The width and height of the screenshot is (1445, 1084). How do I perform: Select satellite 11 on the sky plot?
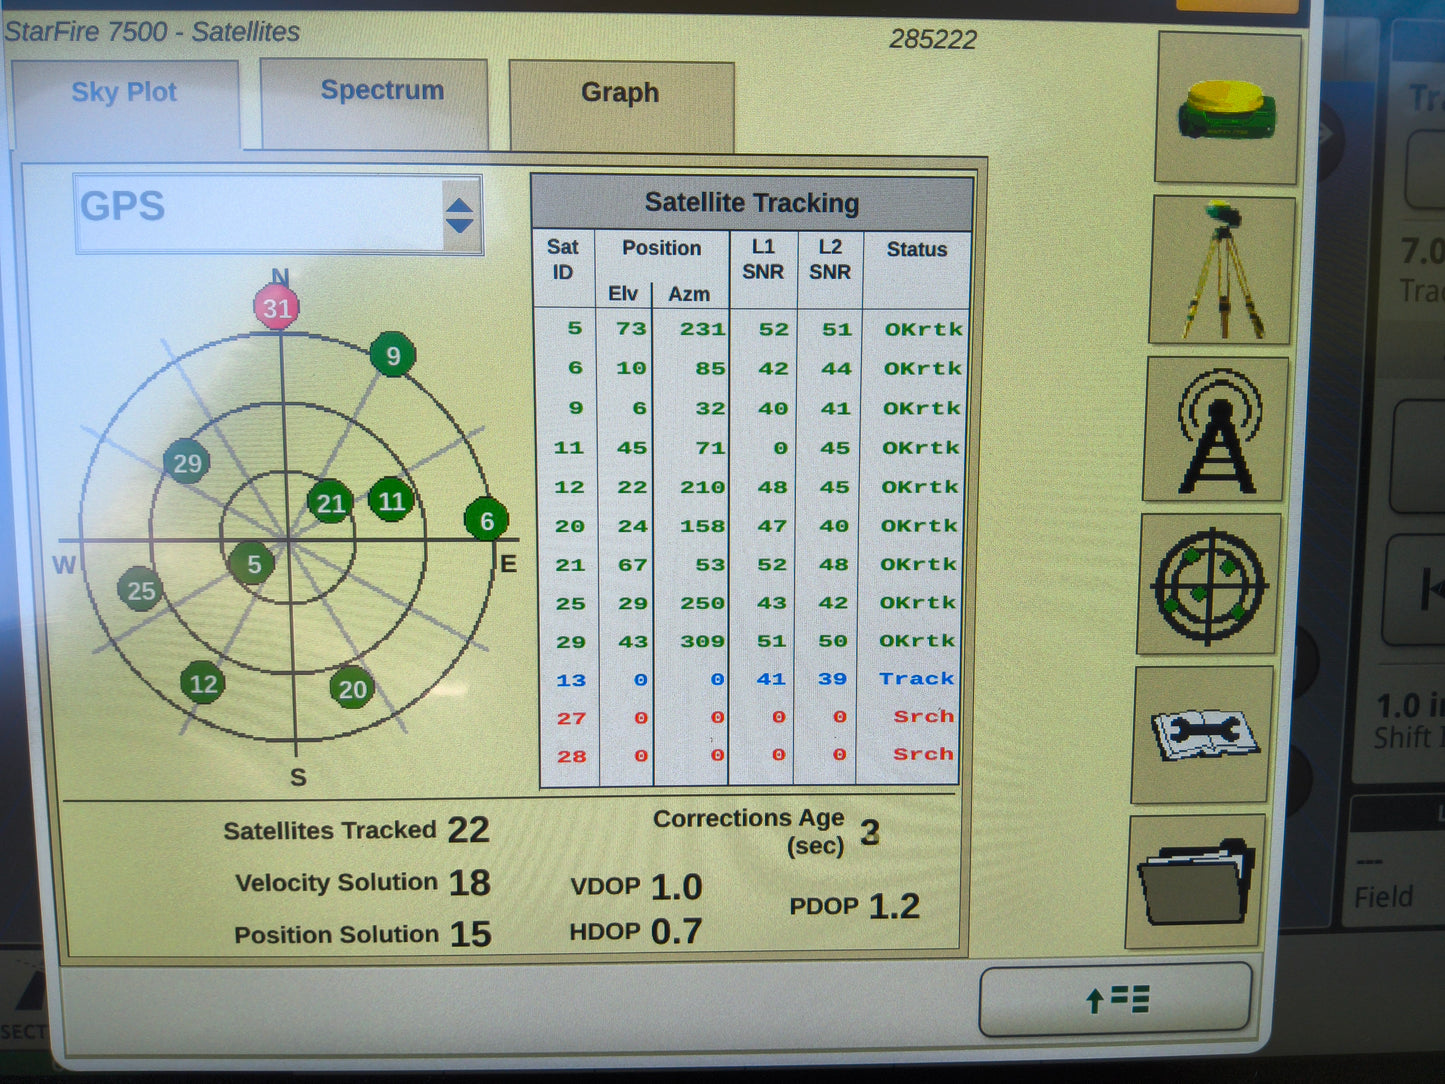click(391, 500)
